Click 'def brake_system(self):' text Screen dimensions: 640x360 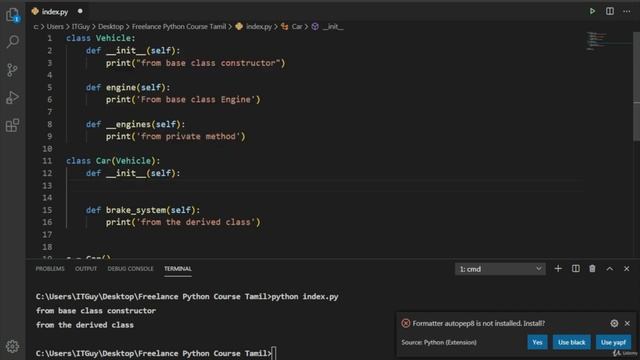[143, 210]
